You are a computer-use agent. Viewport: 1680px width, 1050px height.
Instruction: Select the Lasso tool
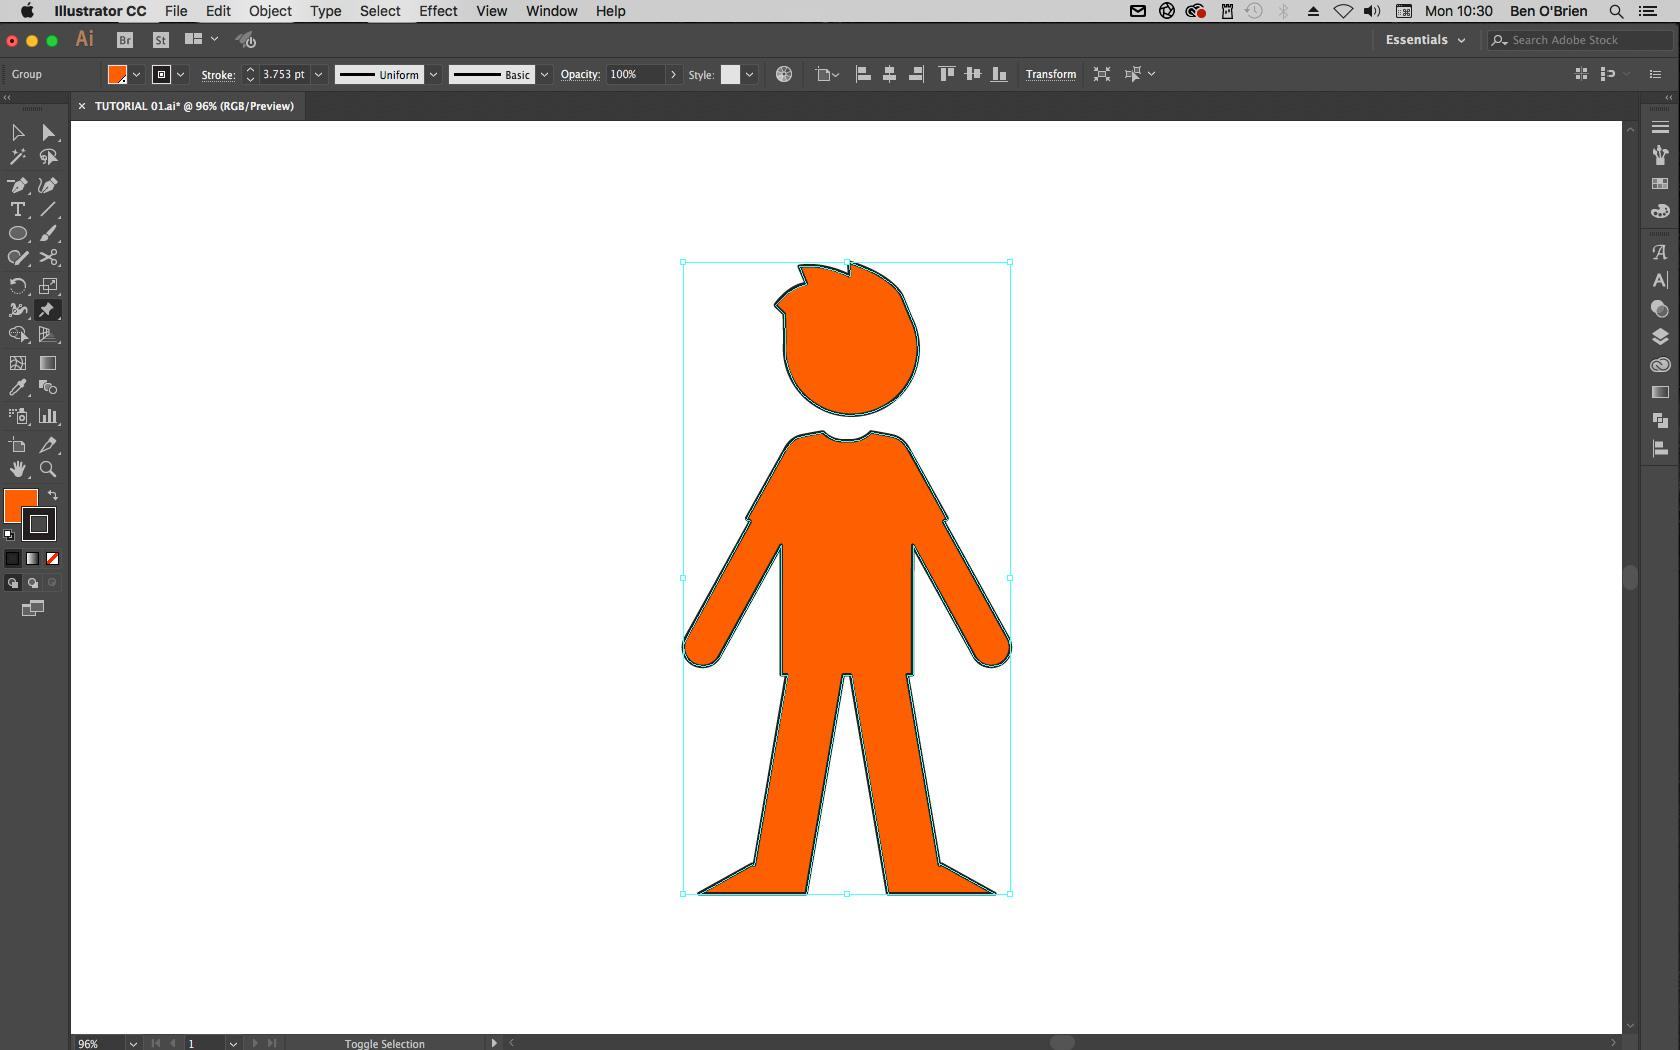(x=48, y=157)
